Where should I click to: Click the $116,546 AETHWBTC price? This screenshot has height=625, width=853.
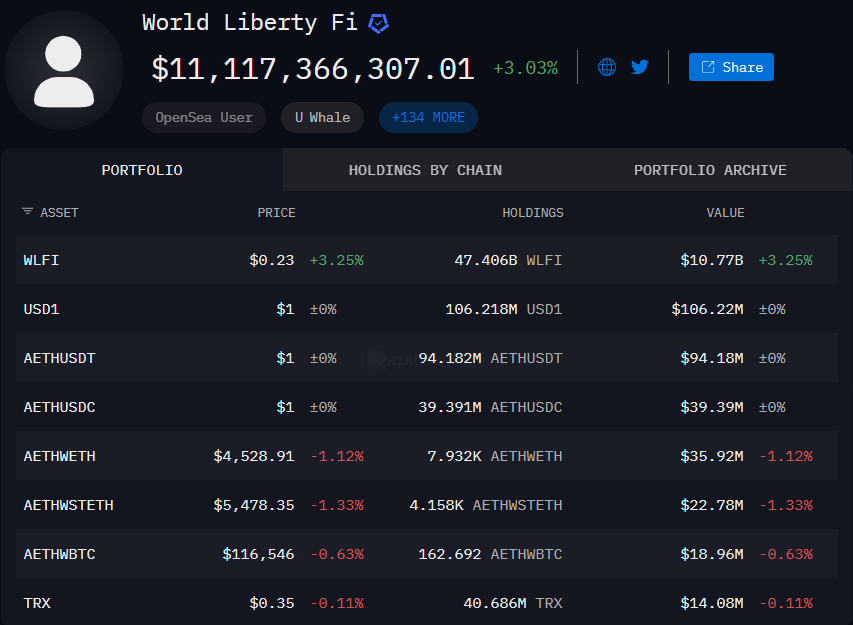[x=258, y=554]
